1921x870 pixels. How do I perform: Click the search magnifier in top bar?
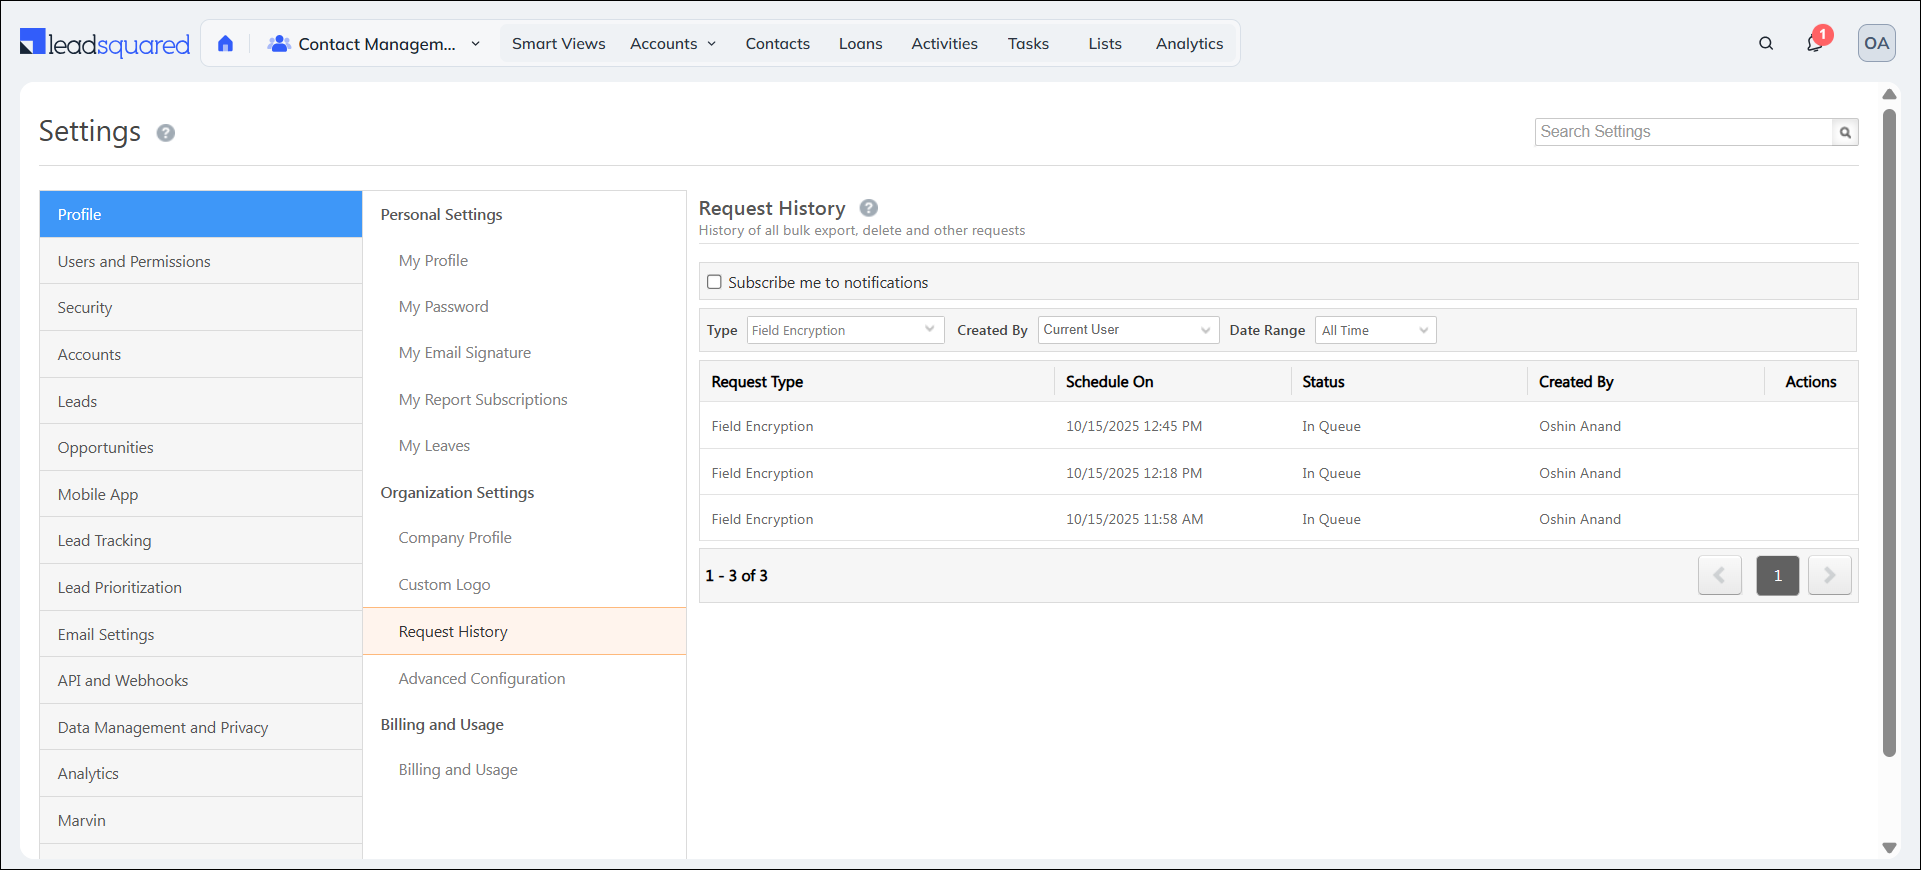click(x=1766, y=43)
